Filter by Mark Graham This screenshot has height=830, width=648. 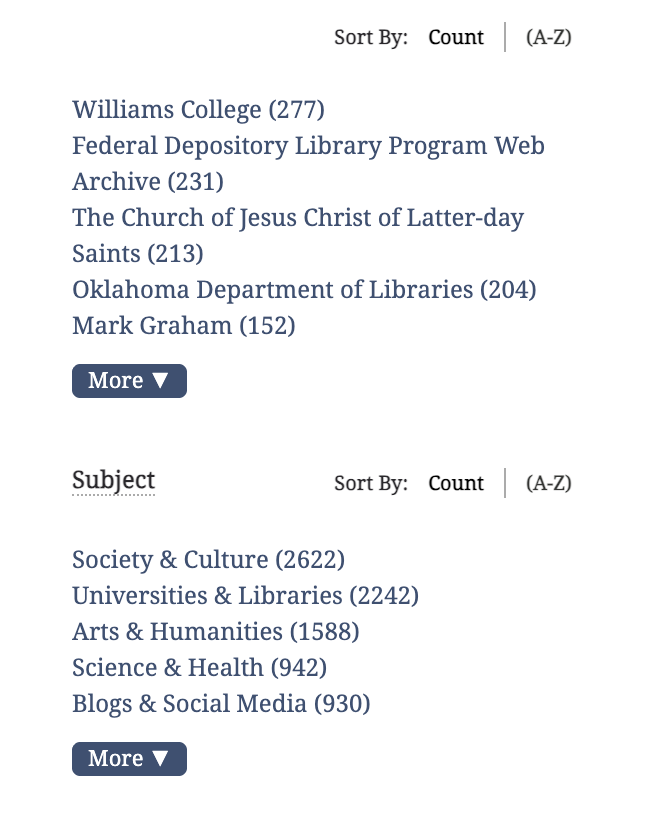tap(184, 326)
